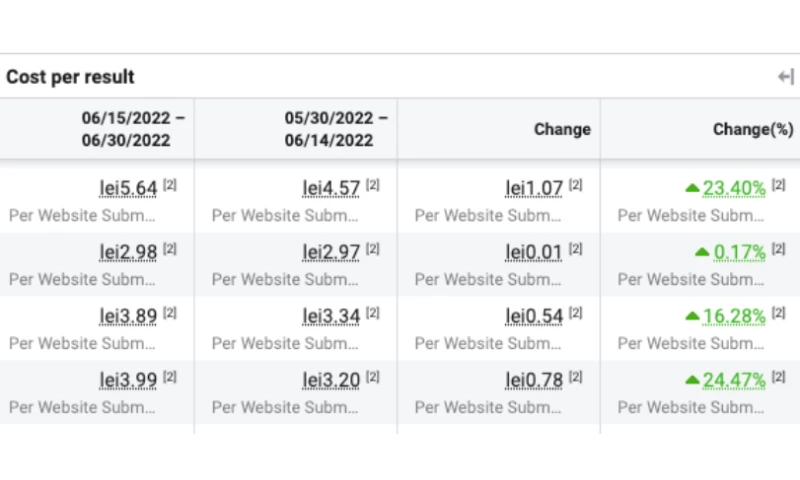Open footnote [2] next to lei0.01

576,249
